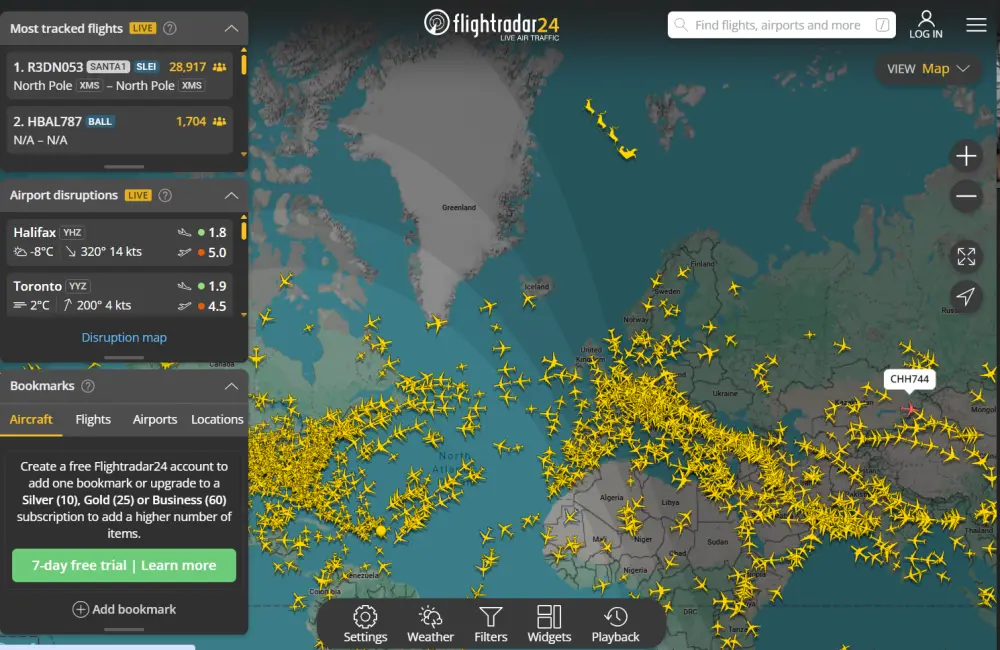Click the 7-day free trial button
Screen dimensions: 1000x650
click(124, 565)
